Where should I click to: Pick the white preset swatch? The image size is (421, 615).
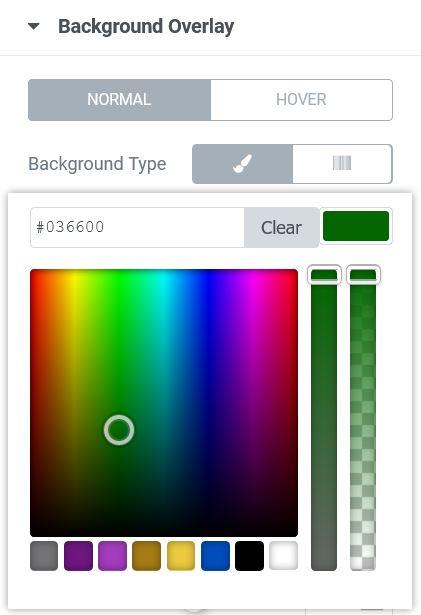click(x=284, y=556)
